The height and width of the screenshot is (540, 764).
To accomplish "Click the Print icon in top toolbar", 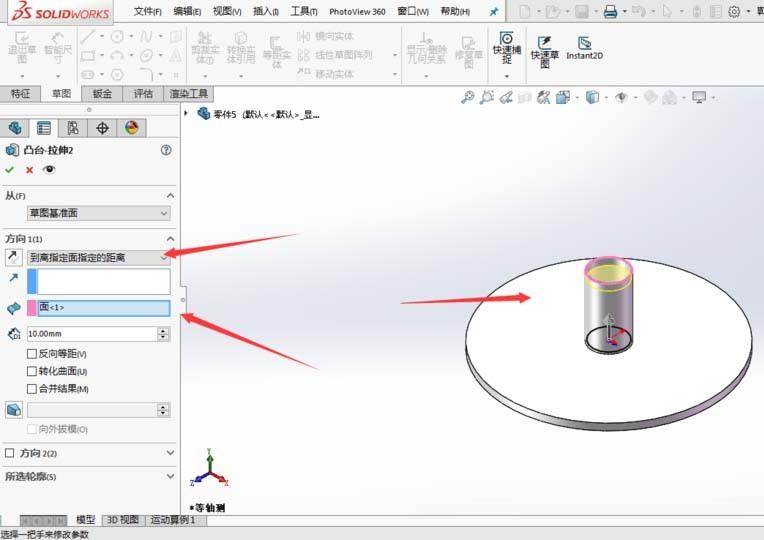I will (x=610, y=11).
